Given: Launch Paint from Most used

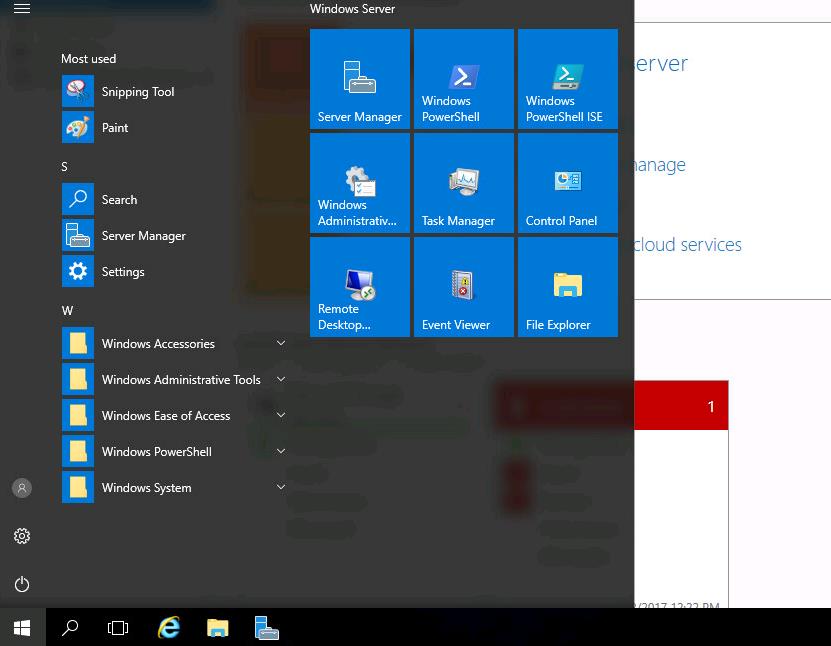Looking at the screenshot, I should (x=175, y=127).
